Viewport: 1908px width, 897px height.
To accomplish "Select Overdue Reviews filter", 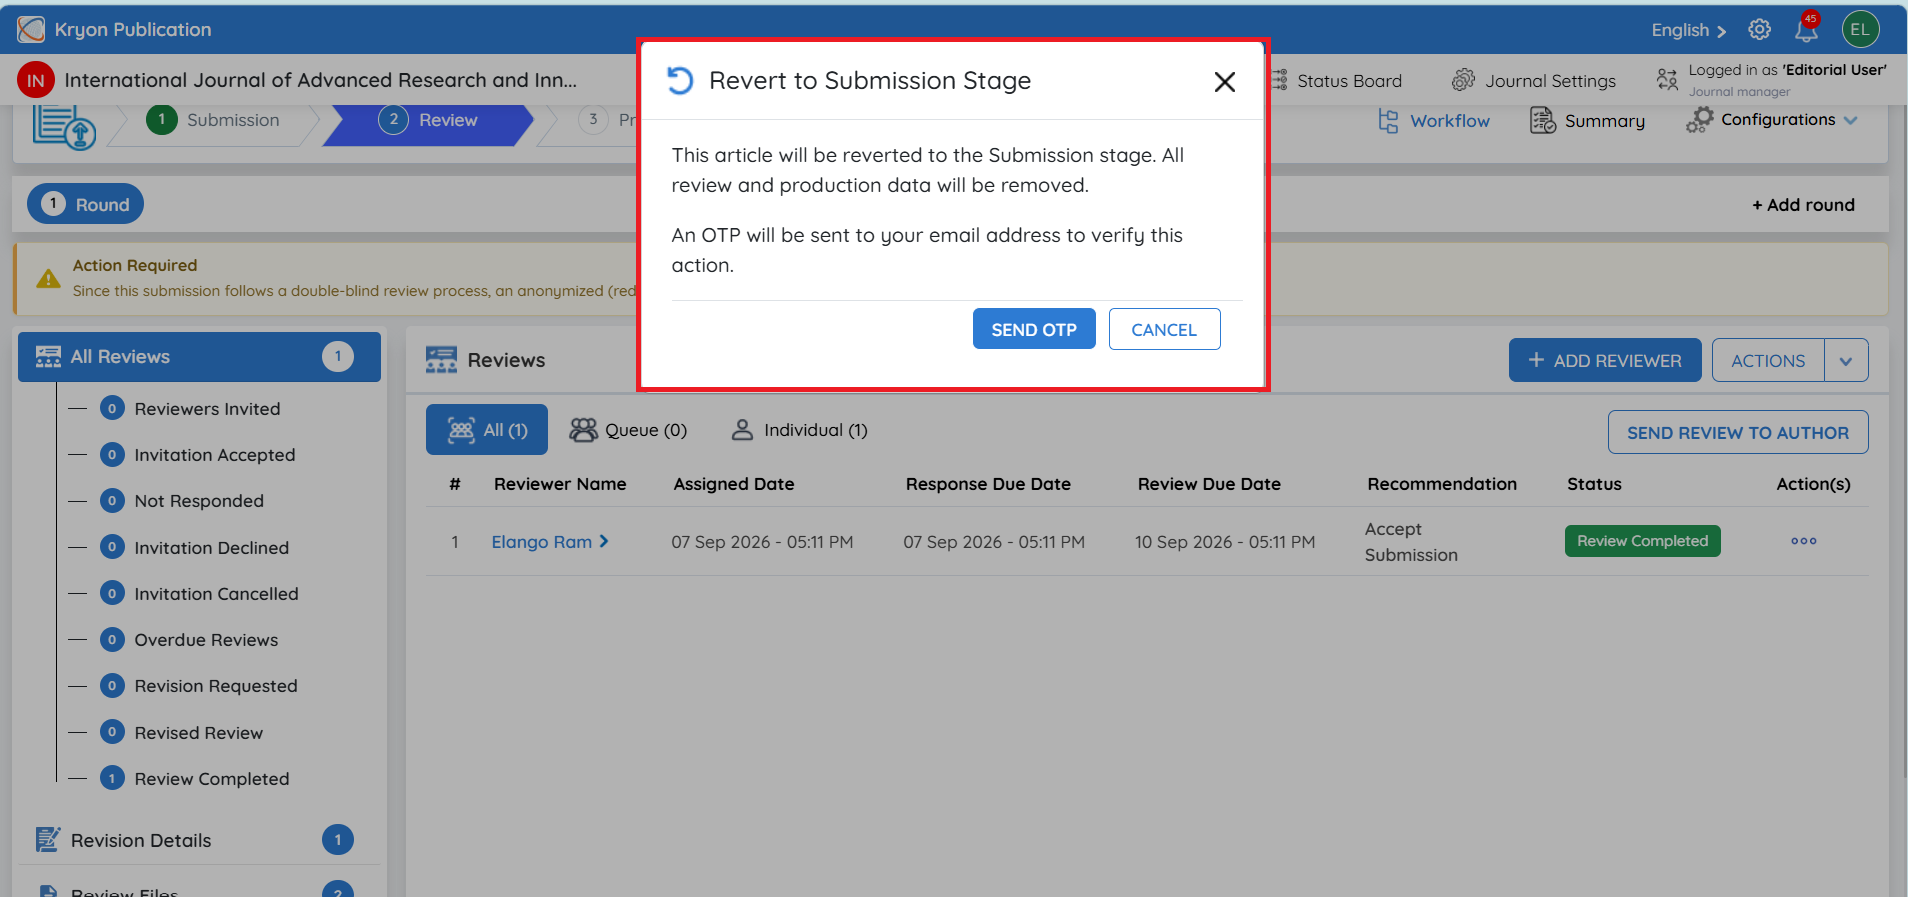I will (206, 640).
